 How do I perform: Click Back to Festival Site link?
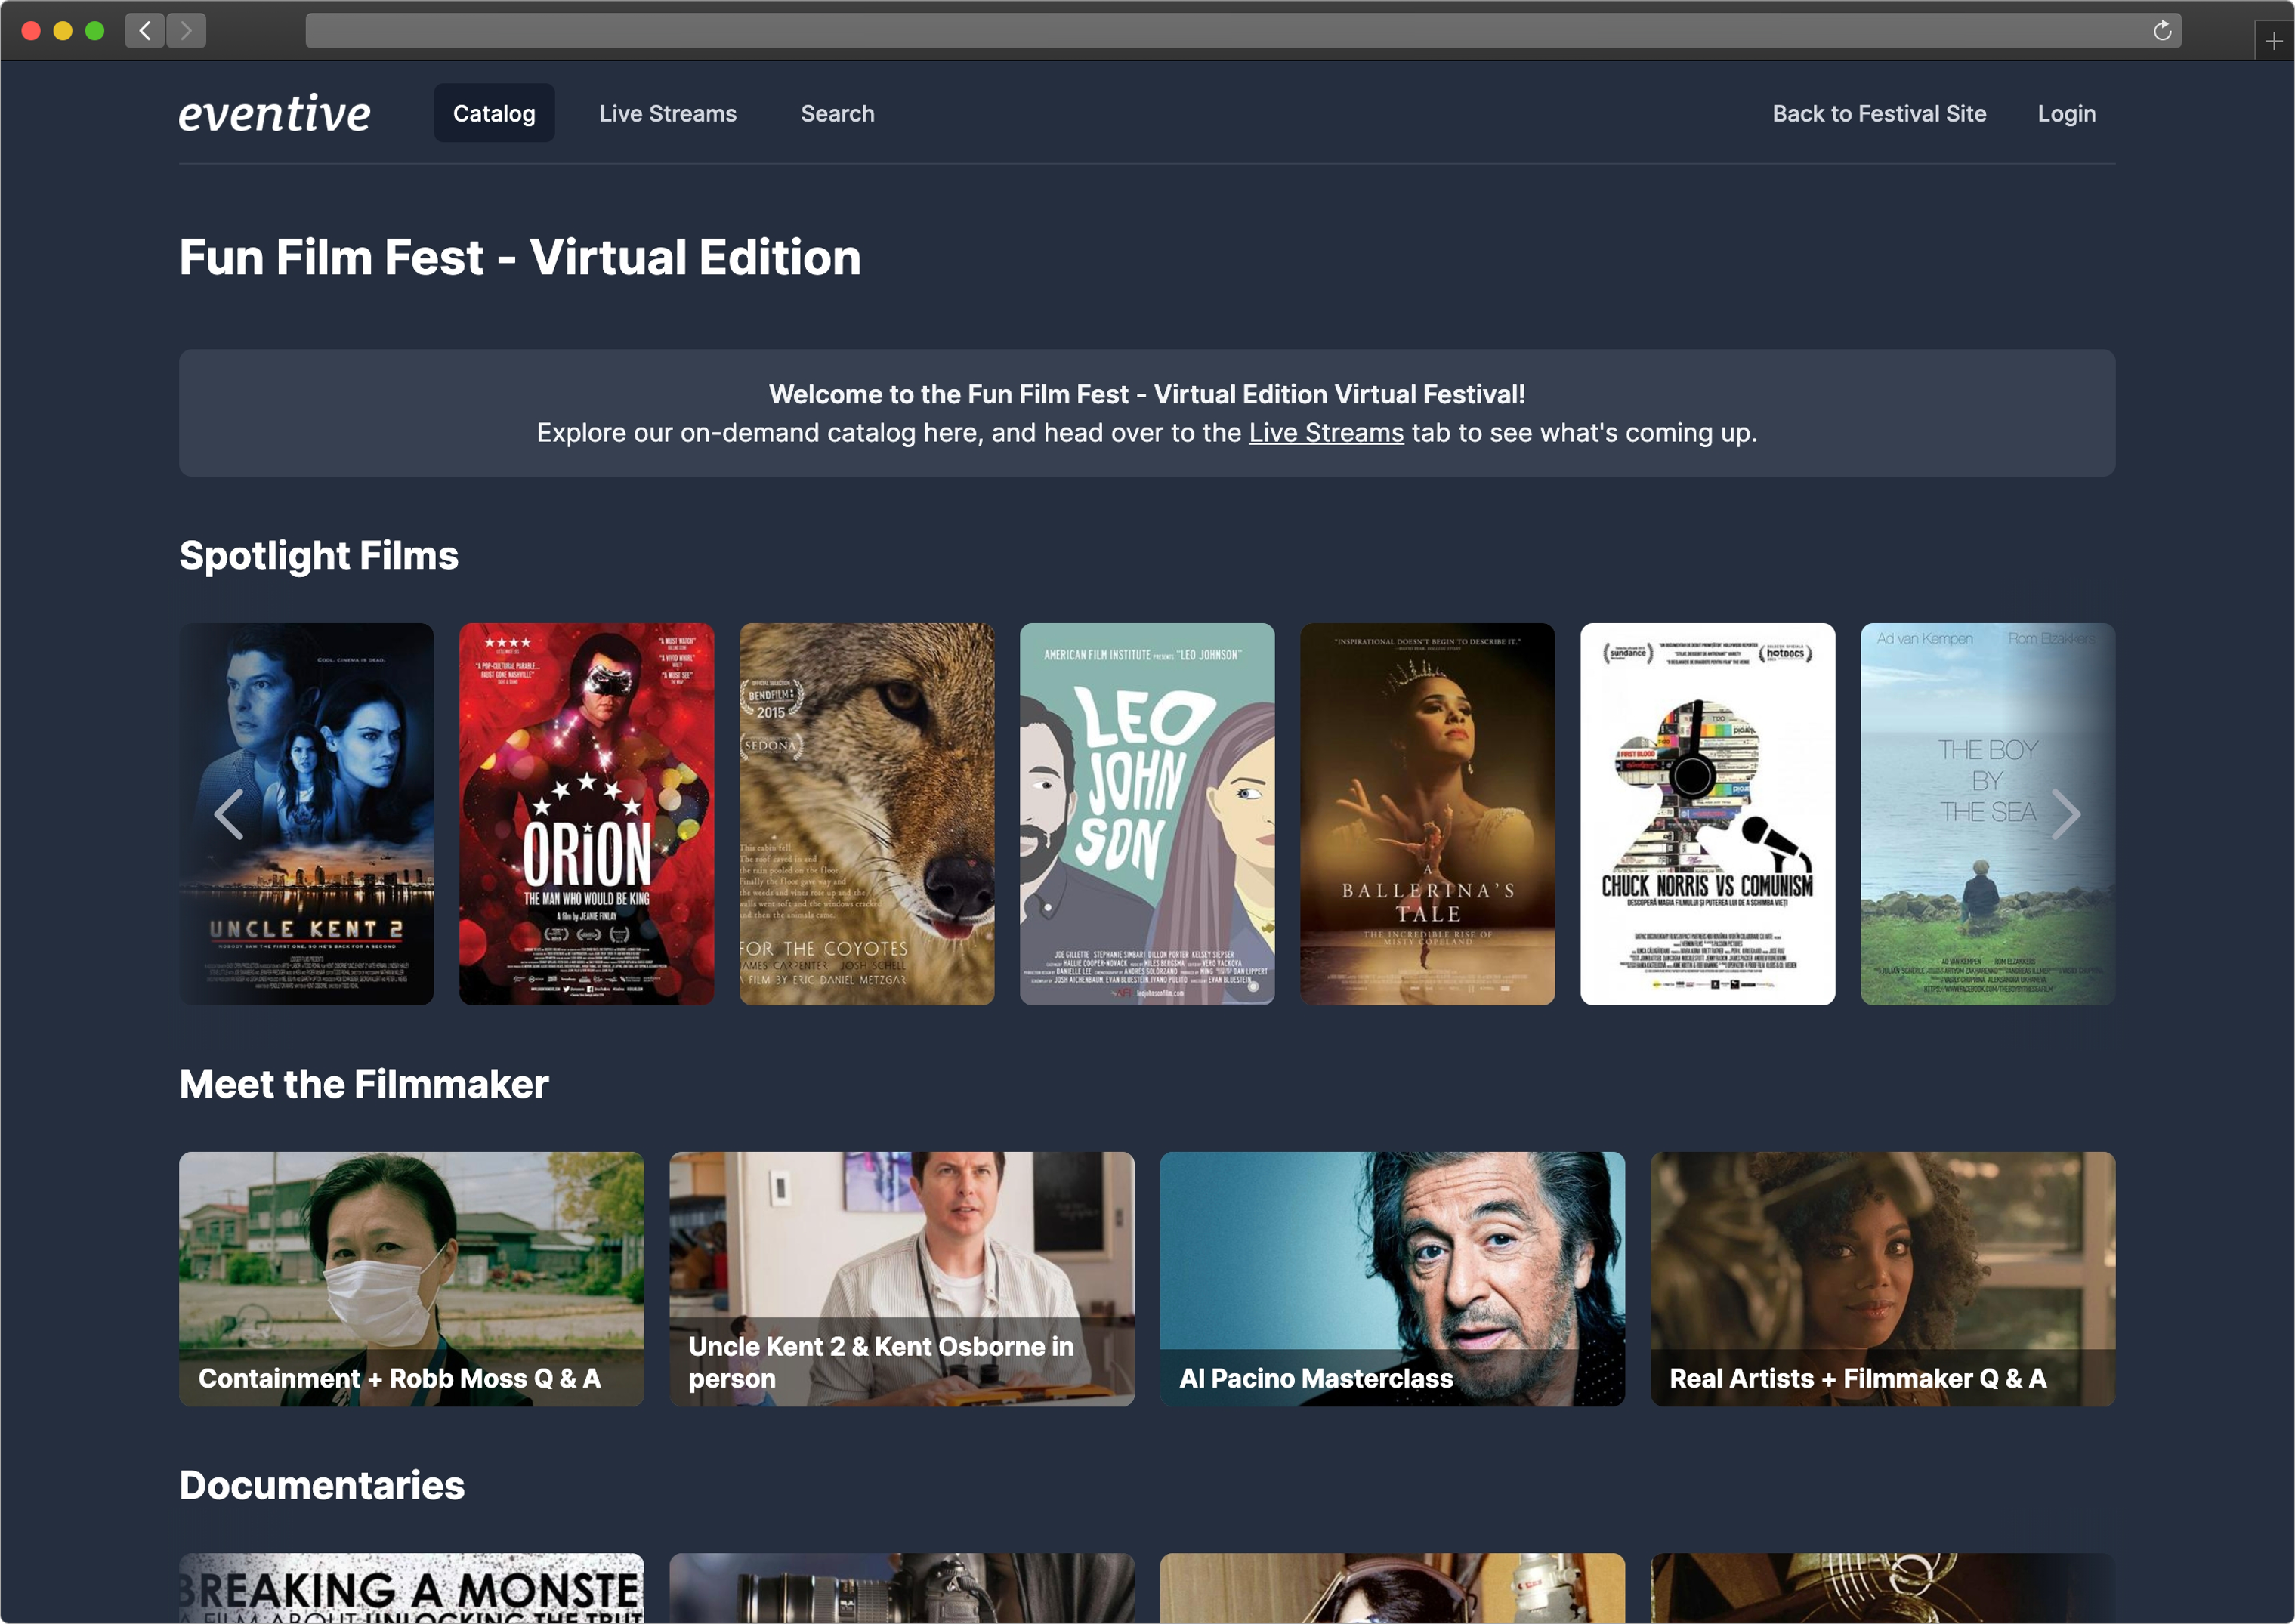[x=1878, y=113]
